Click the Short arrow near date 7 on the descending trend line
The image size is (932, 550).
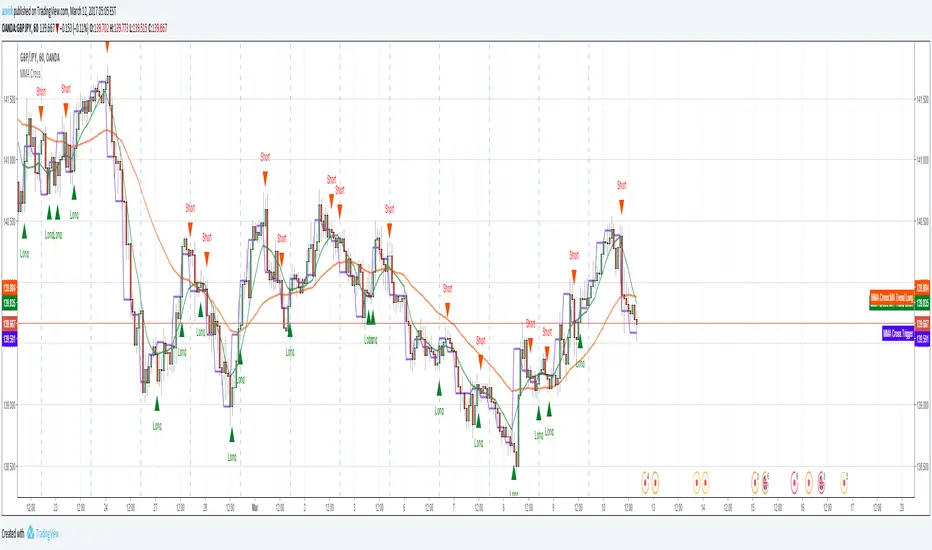tap(448, 309)
